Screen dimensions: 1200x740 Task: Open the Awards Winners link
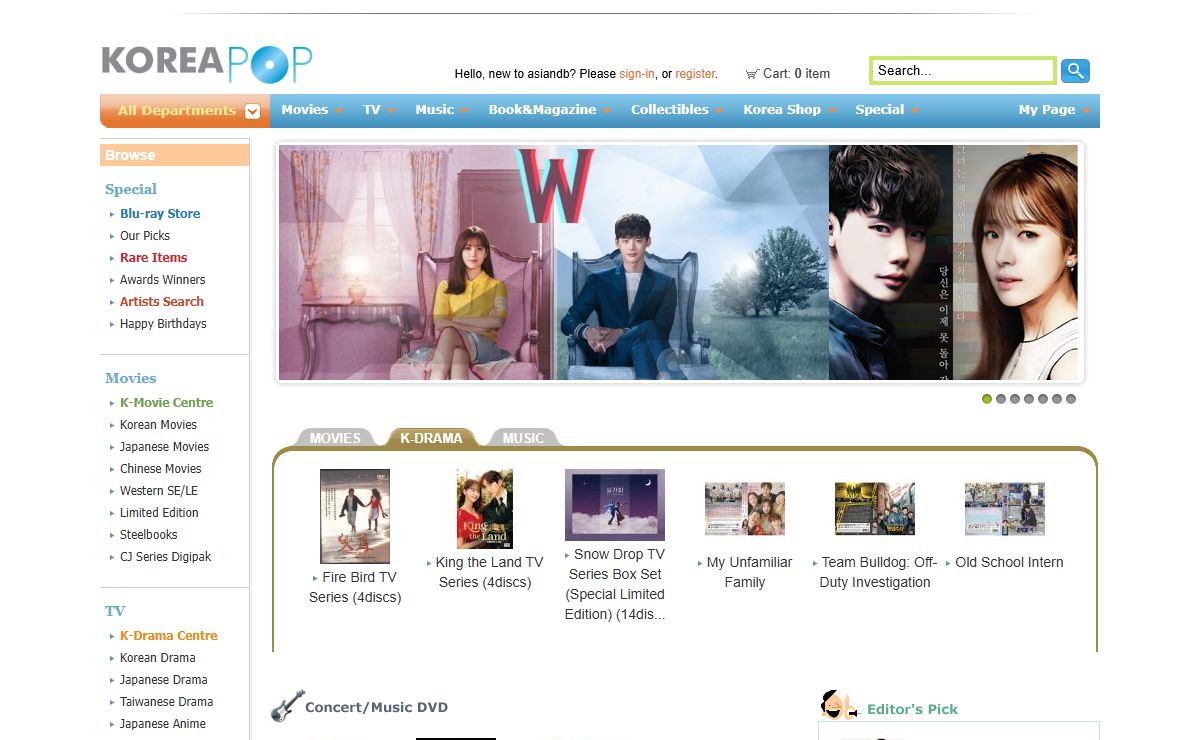163,280
